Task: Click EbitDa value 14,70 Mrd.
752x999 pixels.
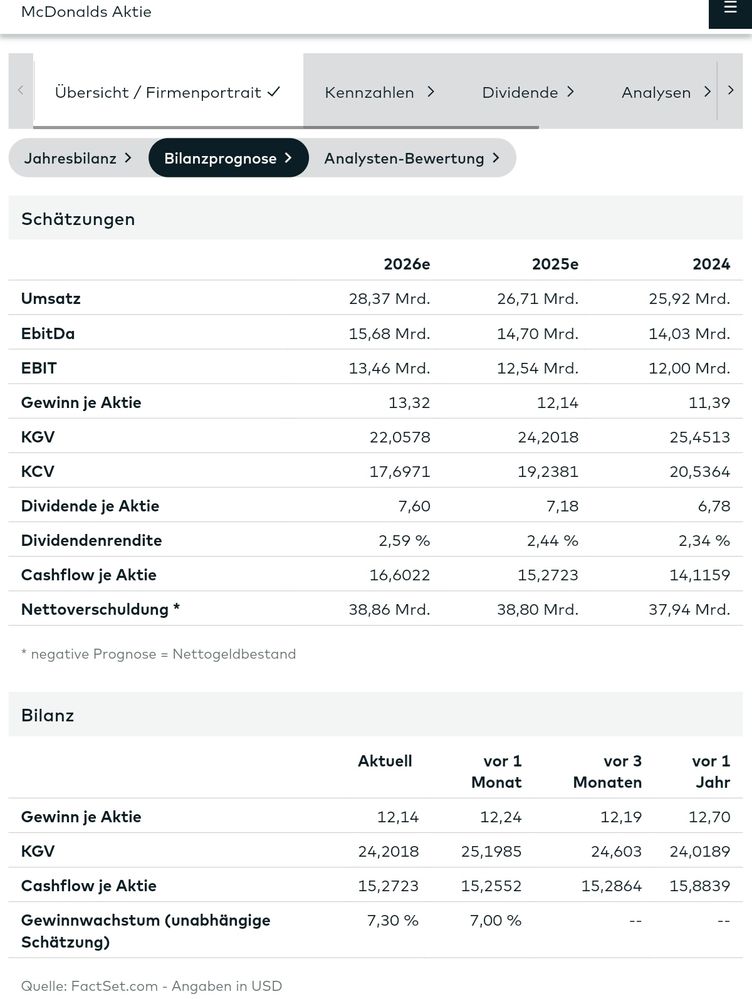Action: tap(538, 333)
